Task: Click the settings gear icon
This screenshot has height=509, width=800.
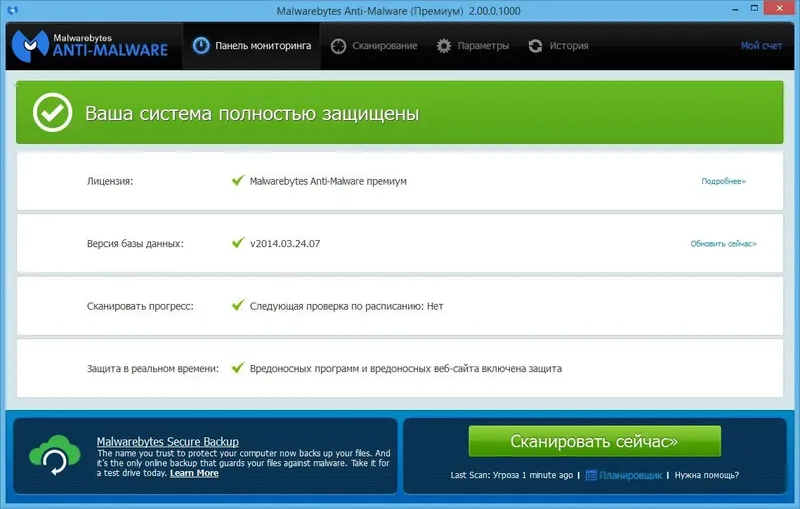Action: 444,46
